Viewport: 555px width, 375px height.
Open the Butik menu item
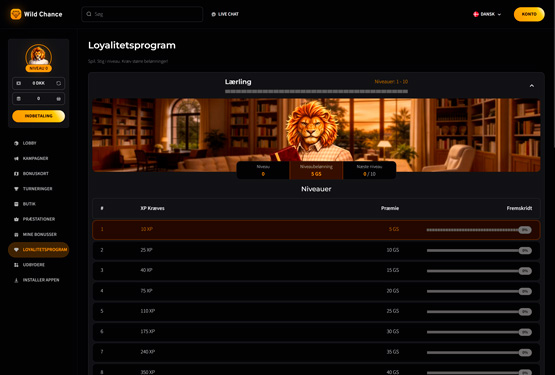39,204
